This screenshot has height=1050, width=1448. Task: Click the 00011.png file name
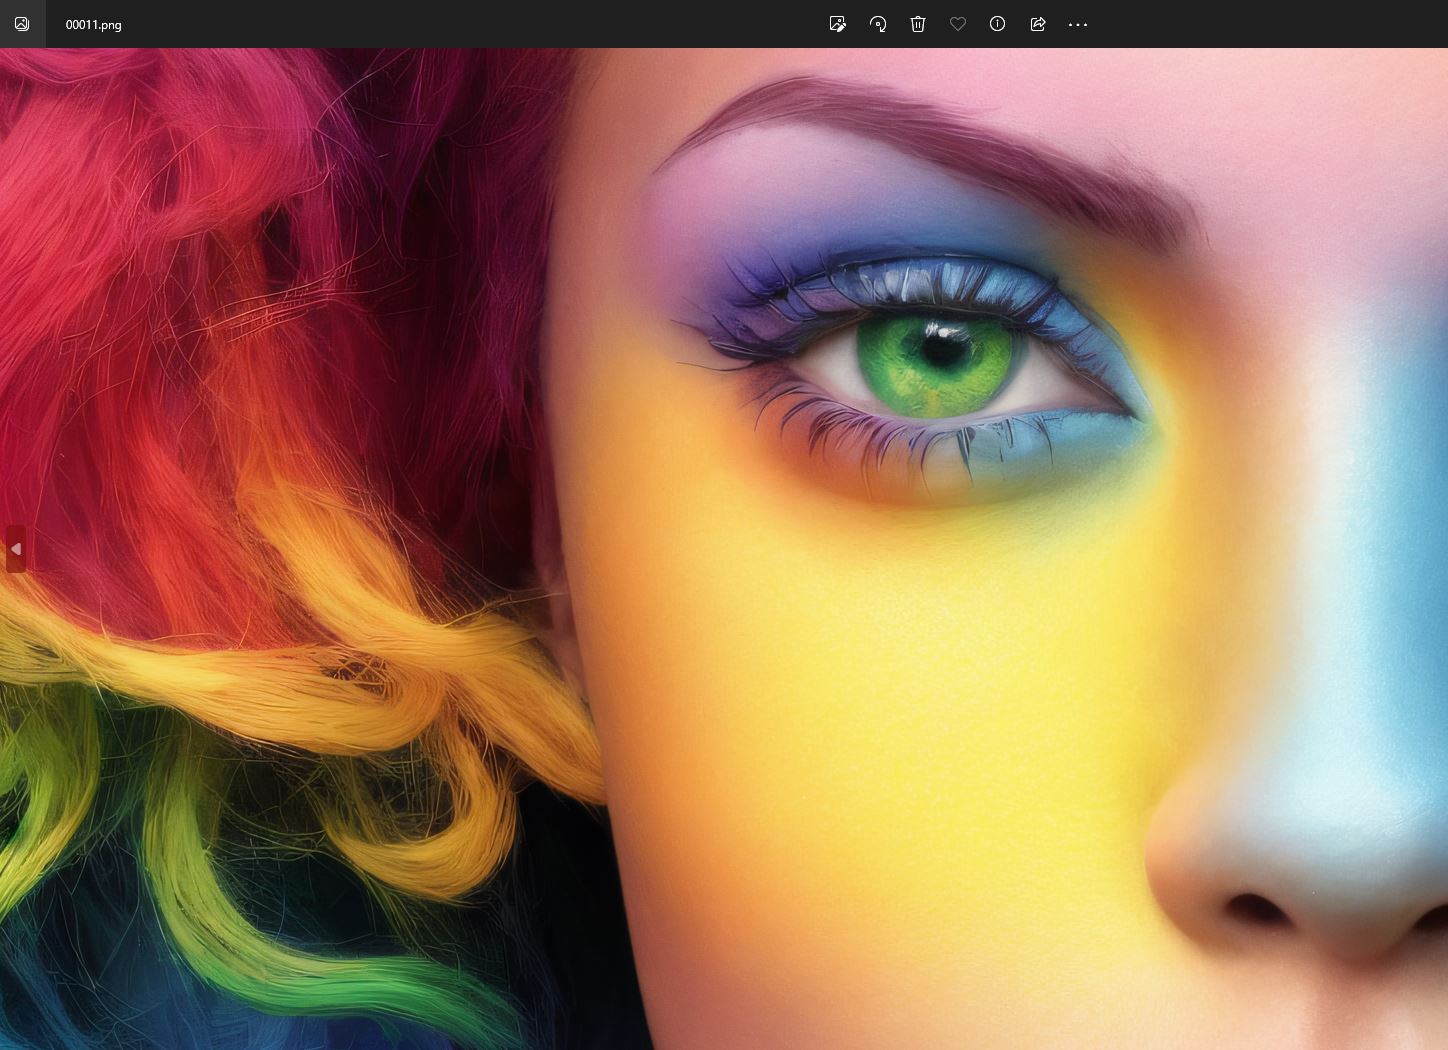tap(94, 25)
